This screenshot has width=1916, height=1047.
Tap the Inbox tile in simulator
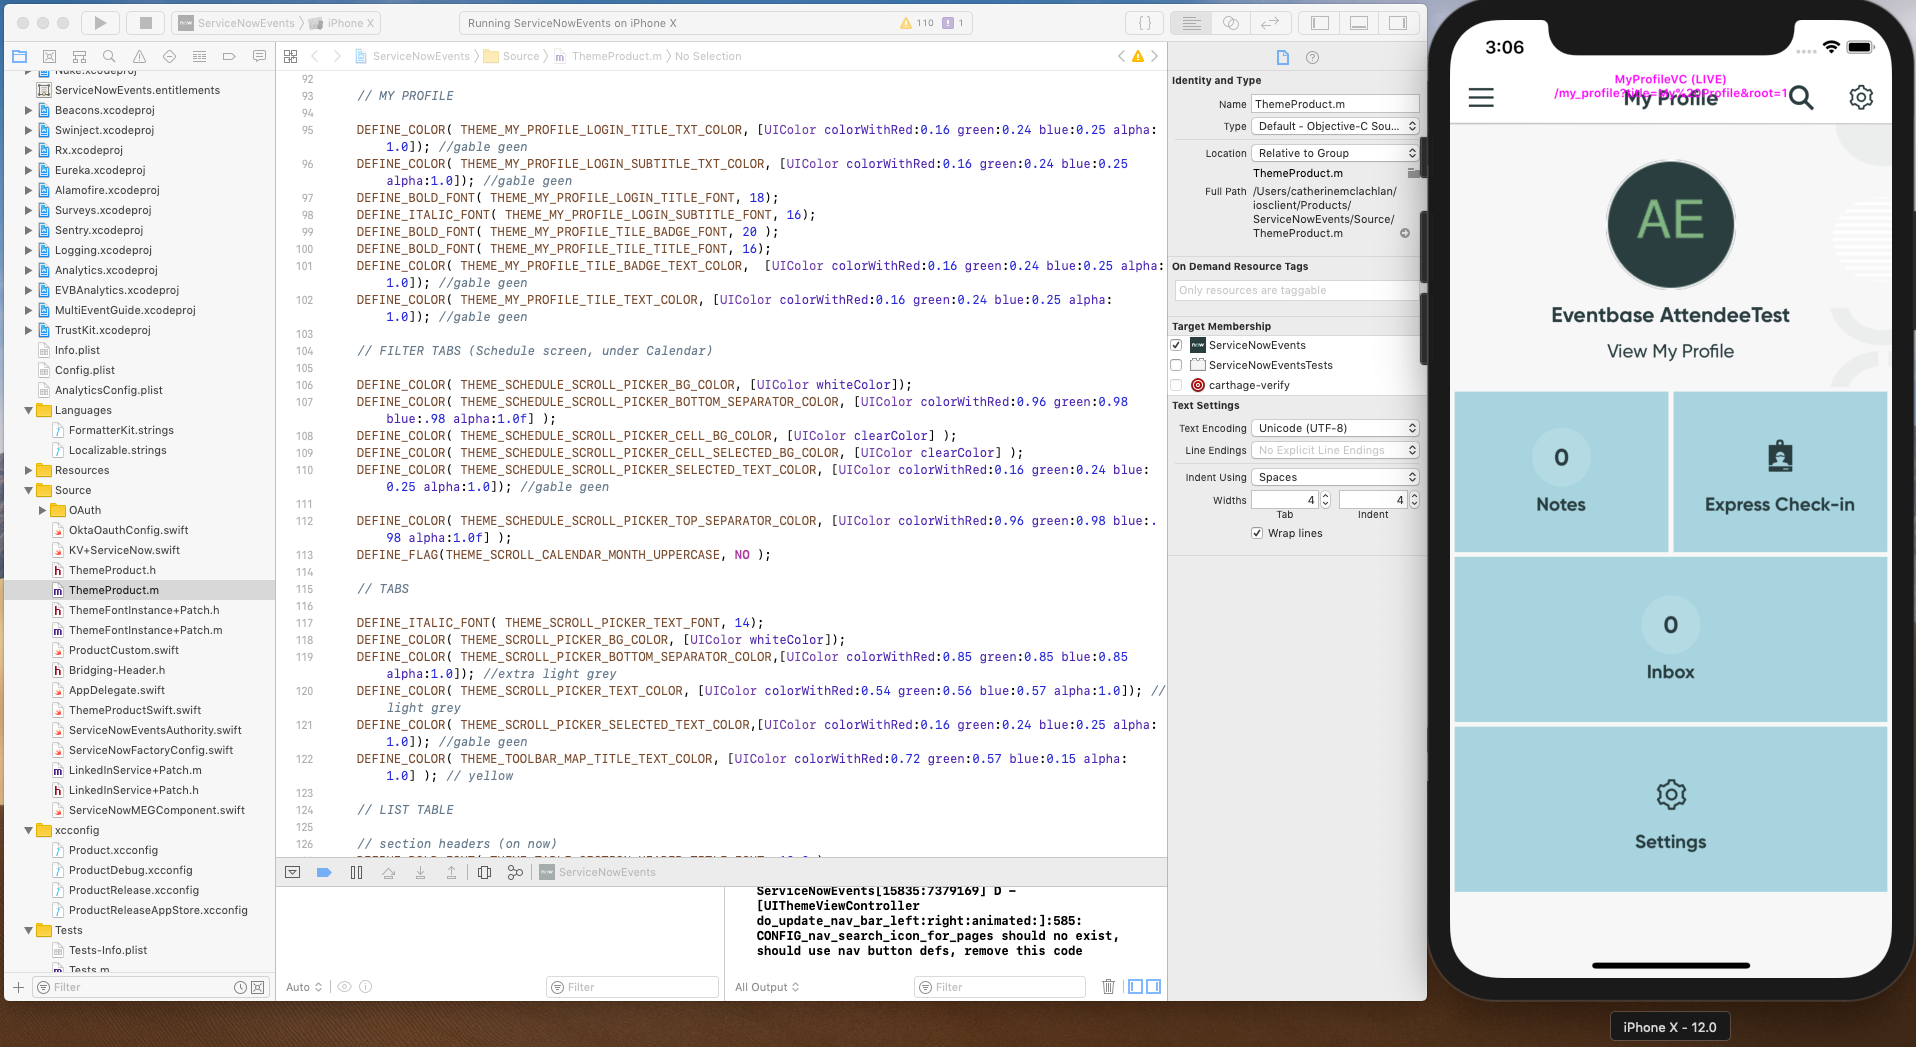coord(1670,640)
